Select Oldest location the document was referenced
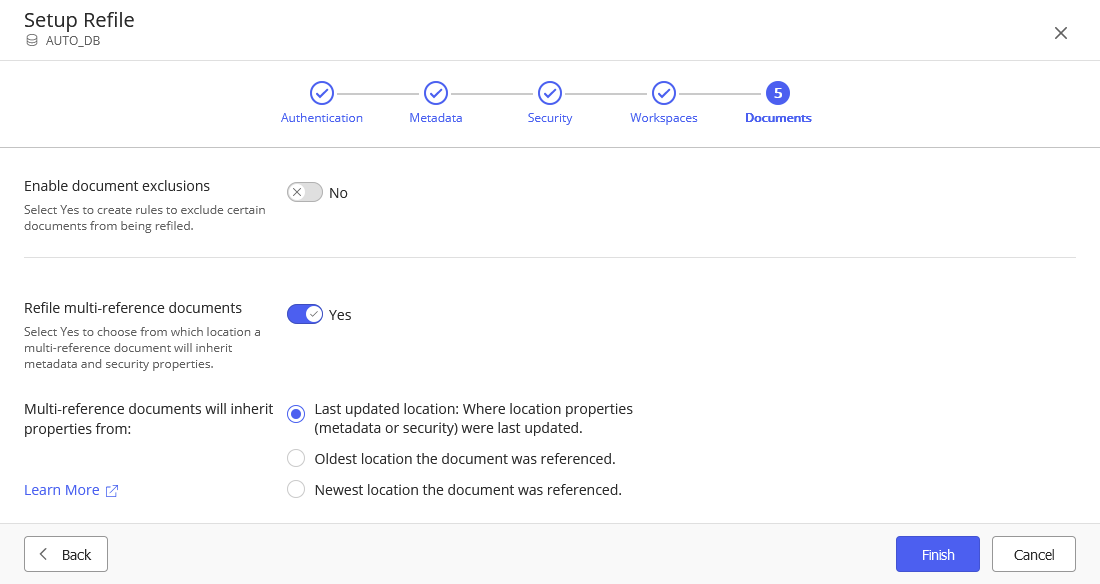This screenshot has width=1100, height=584. [x=296, y=459]
